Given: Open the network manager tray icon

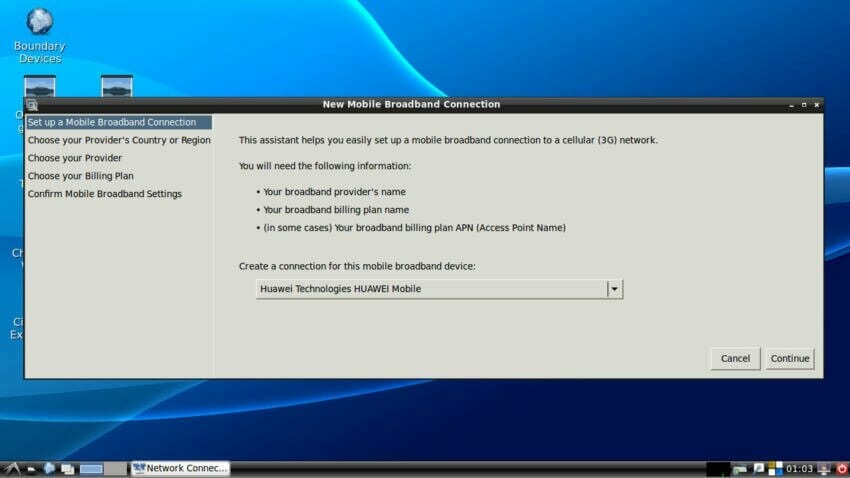Looking at the screenshot, I should pyautogui.click(x=740, y=469).
